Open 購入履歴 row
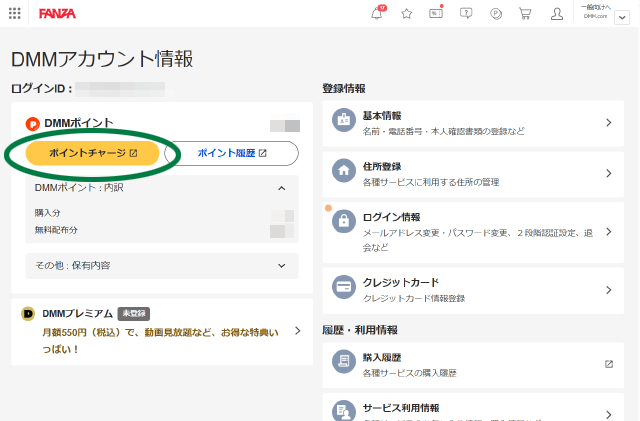The width and height of the screenshot is (640, 421). 473,365
